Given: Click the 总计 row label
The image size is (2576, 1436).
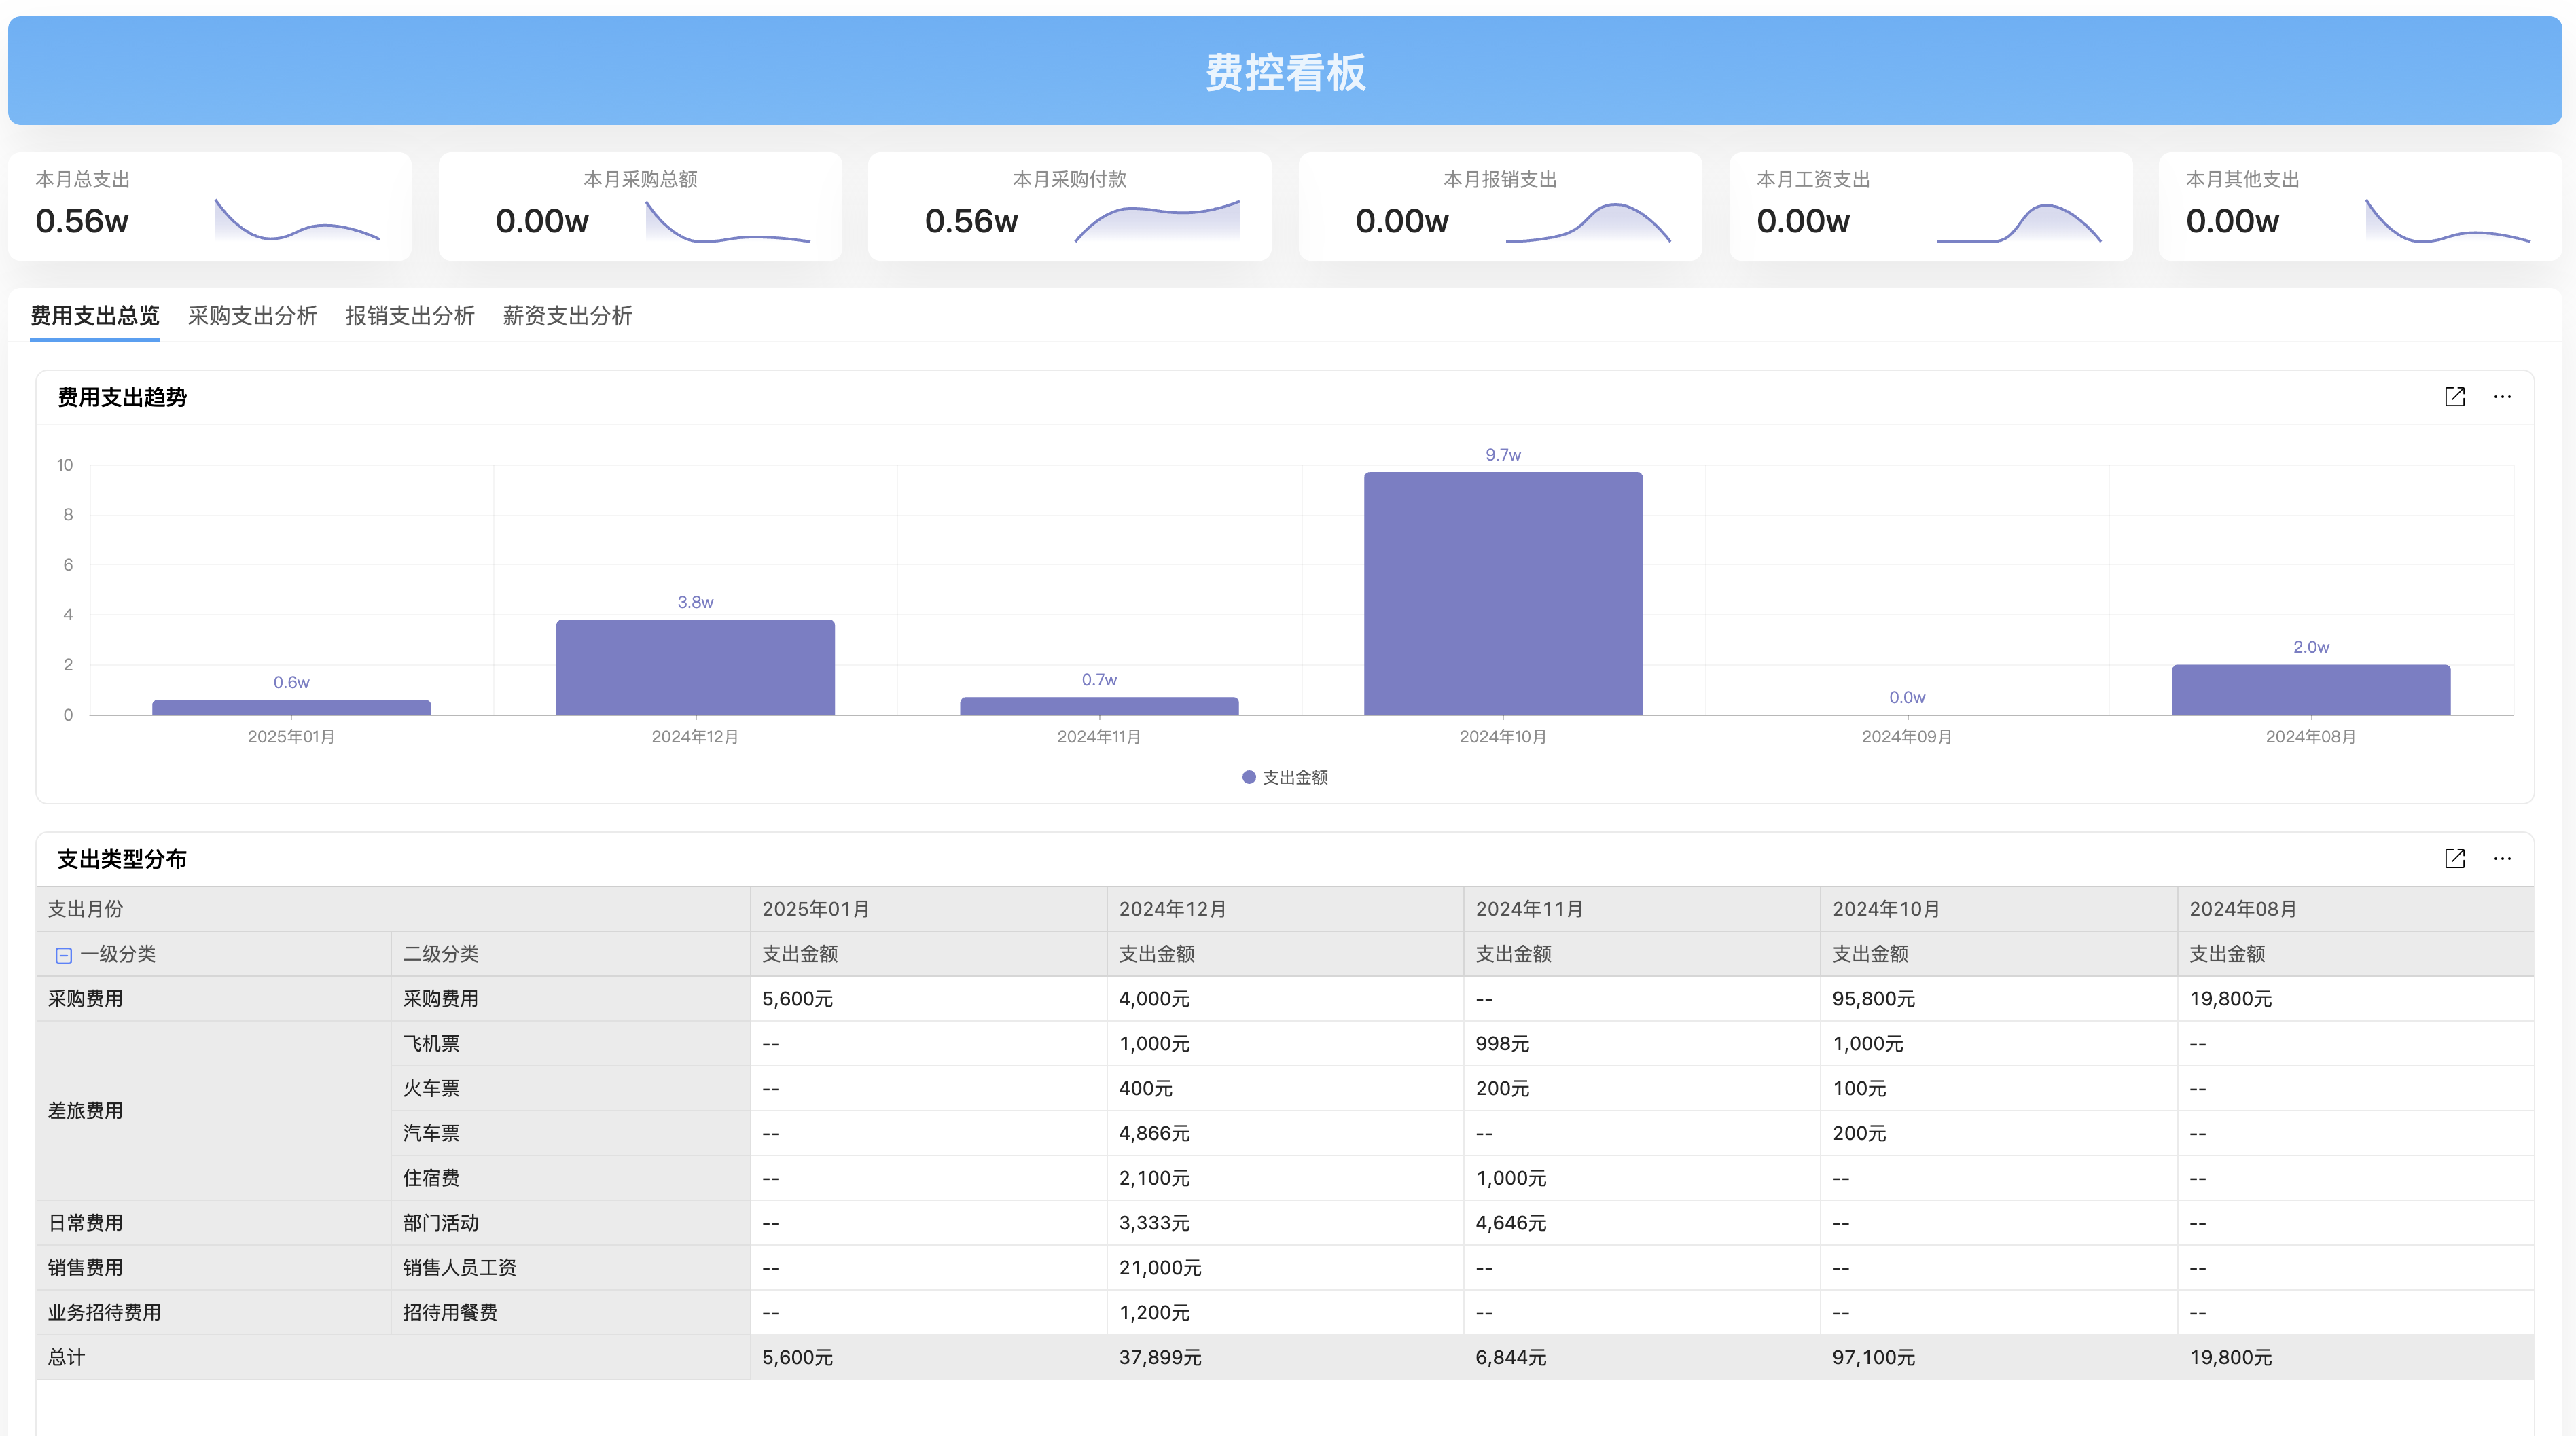Looking at the screenshot, I should tap(393, 1358).
